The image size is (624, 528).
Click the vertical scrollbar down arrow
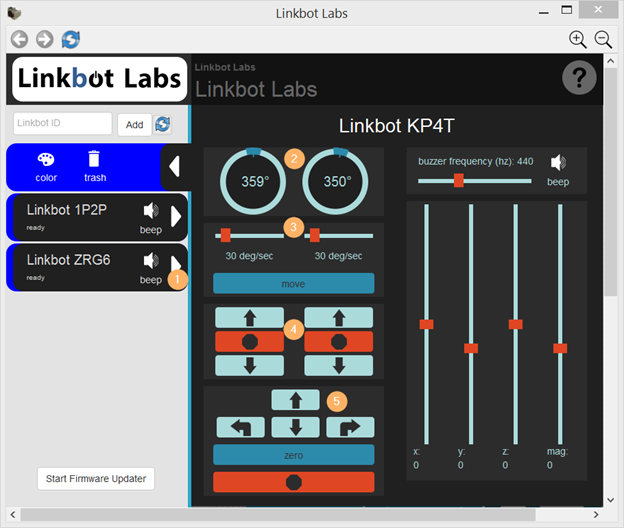pos(610,500)
